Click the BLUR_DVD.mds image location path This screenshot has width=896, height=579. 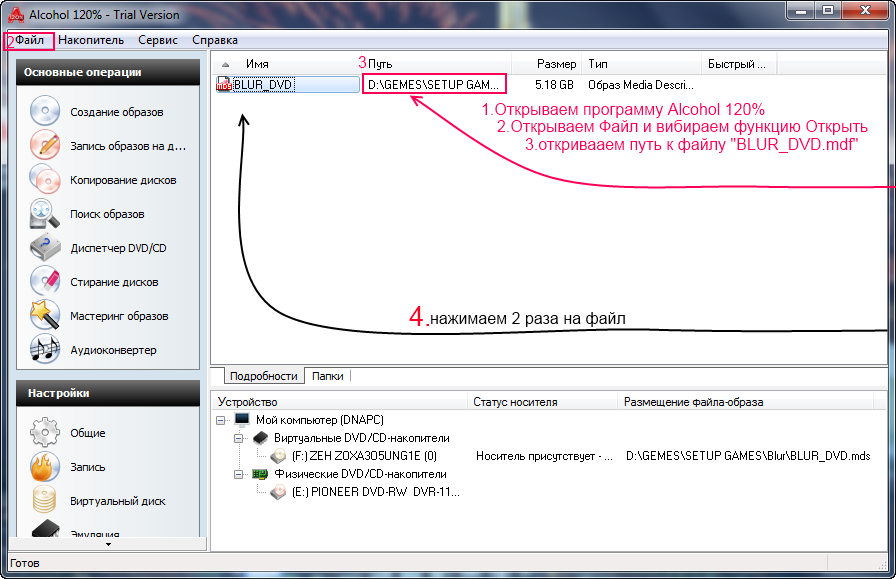pyautogui.click(x=748, y=456)
